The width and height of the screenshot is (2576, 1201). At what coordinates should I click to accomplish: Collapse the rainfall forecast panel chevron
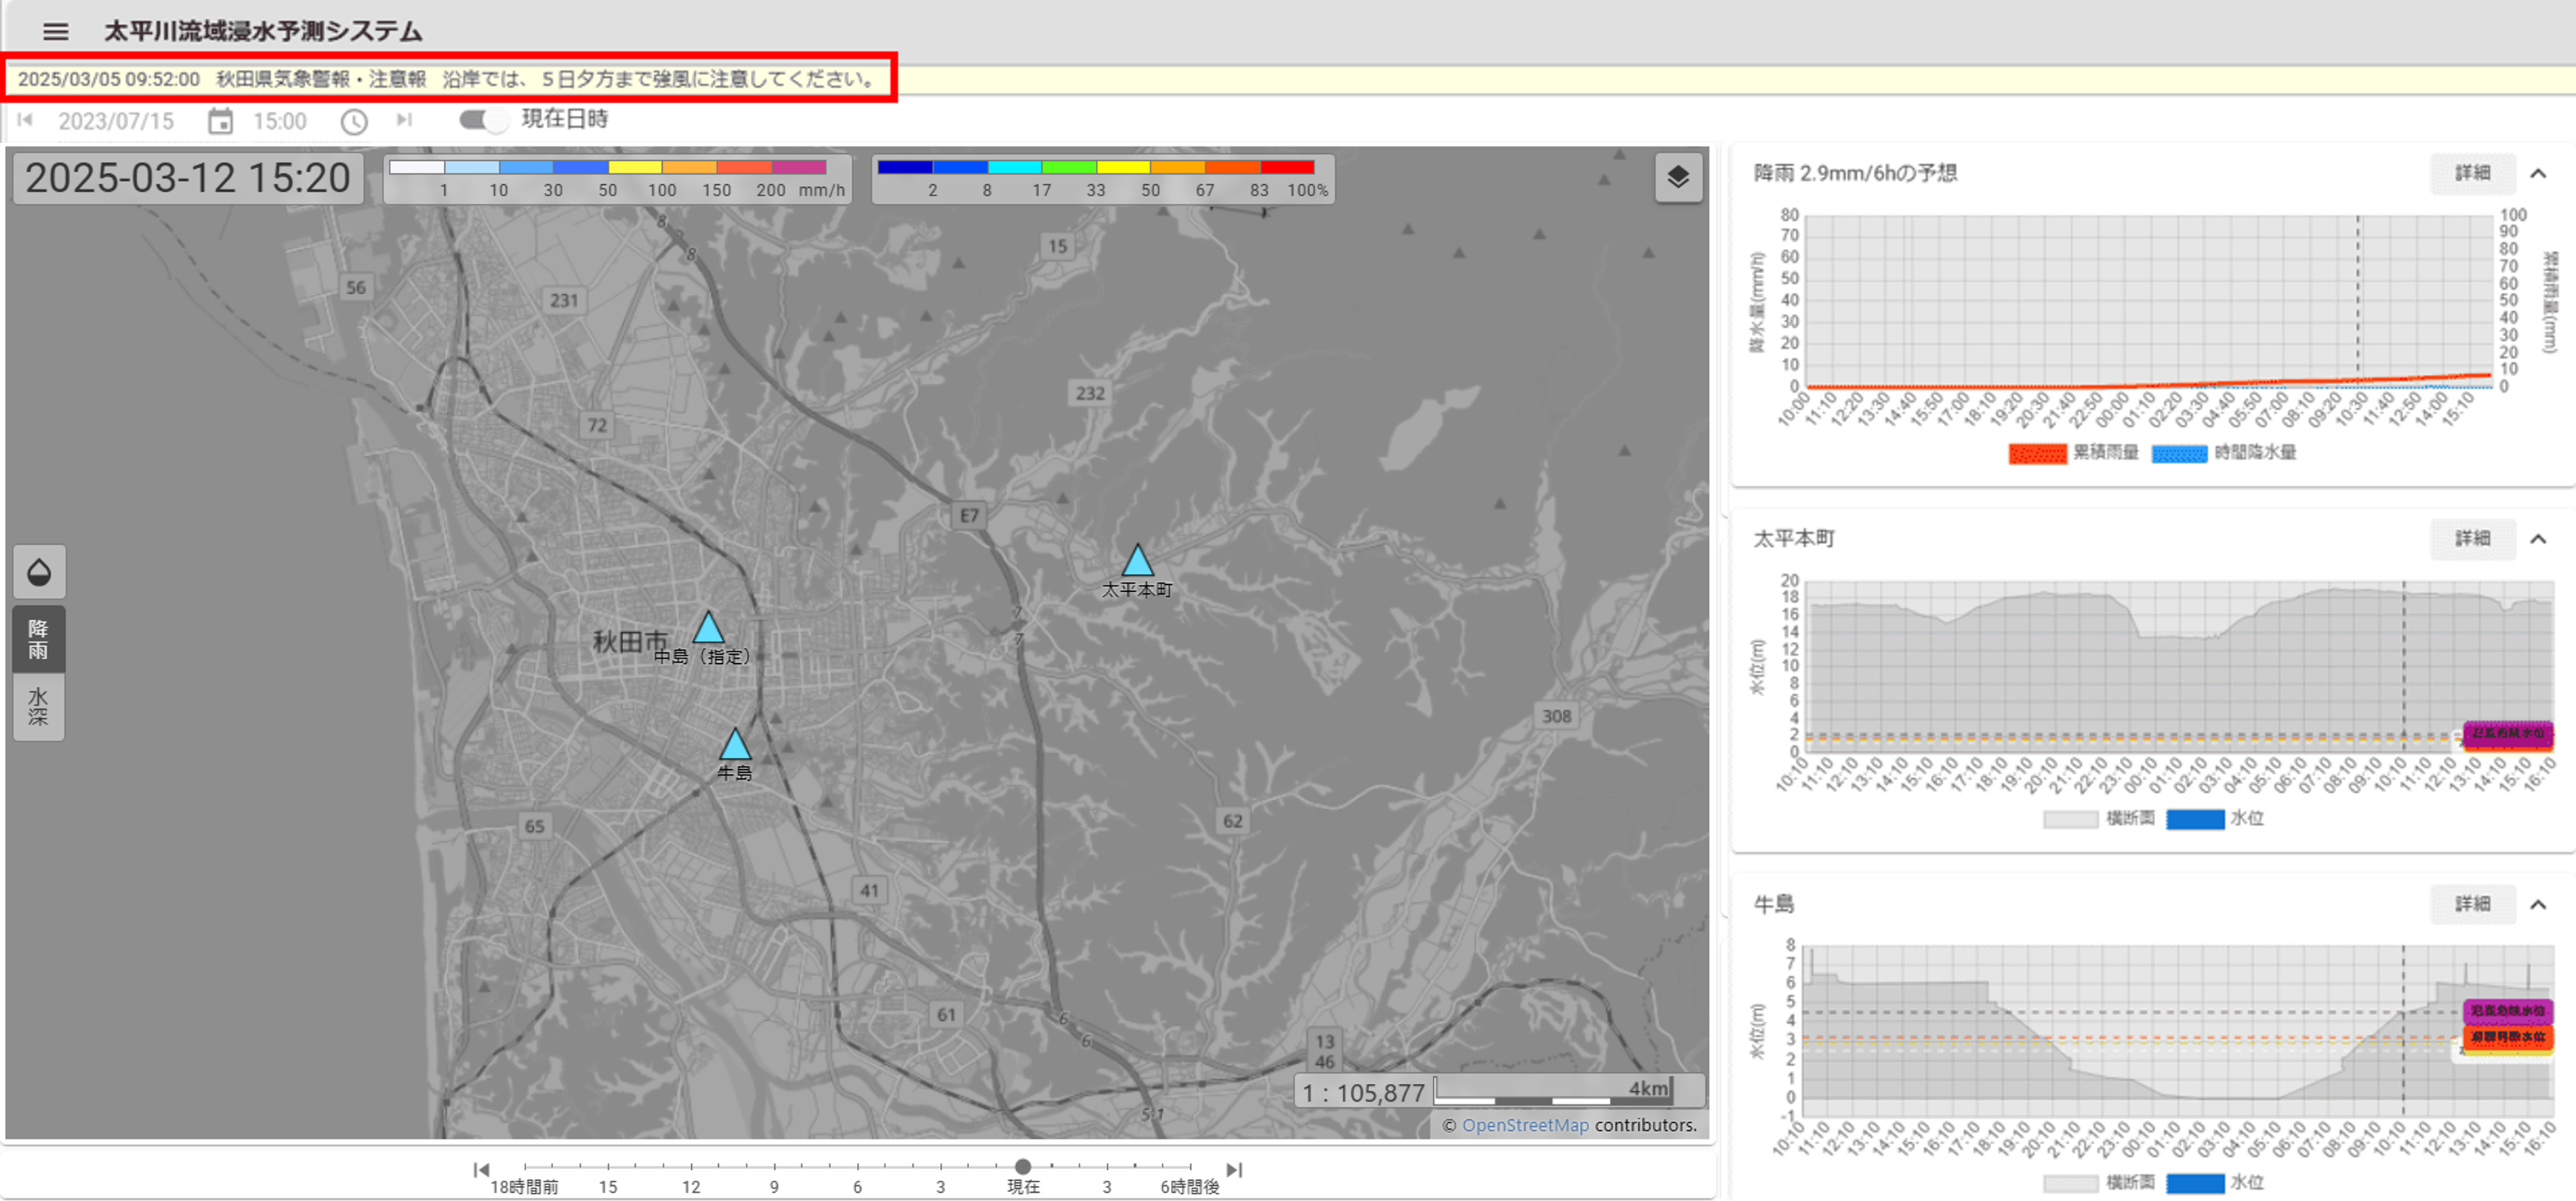(2538, 174)
